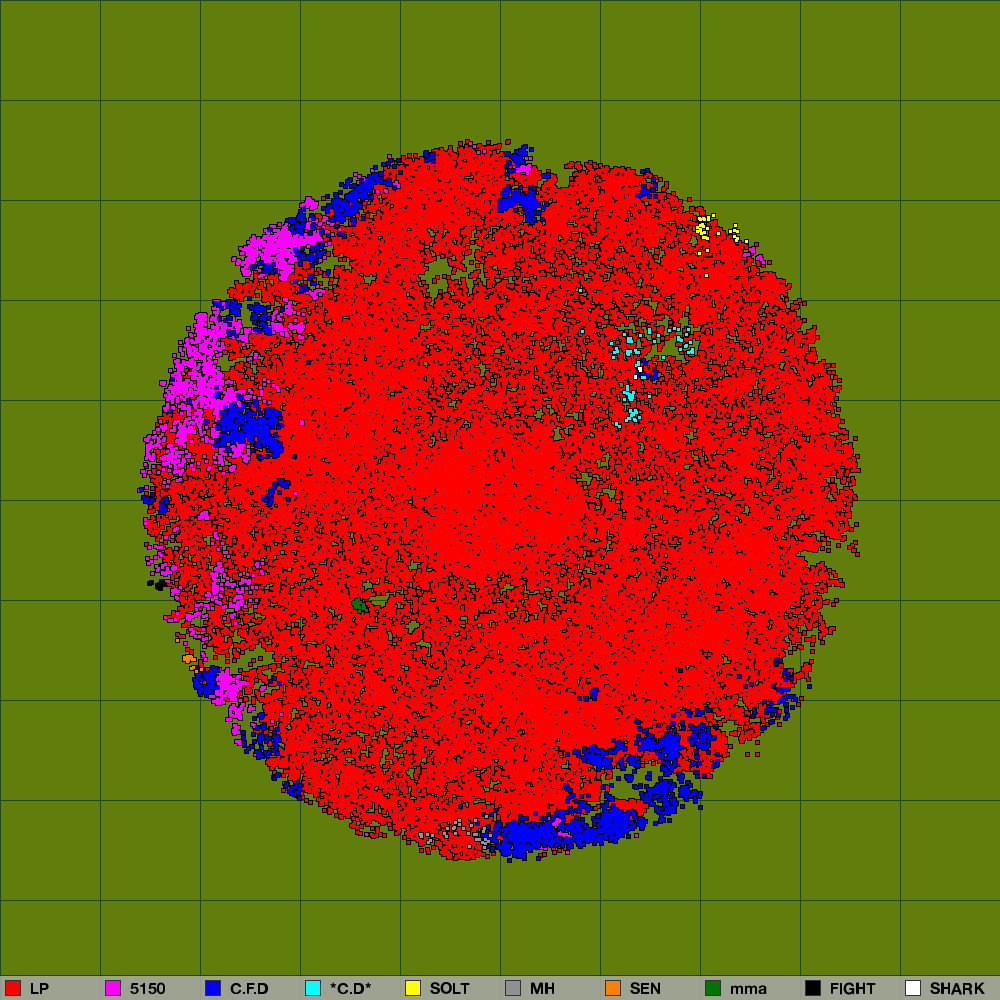Click the black FIGHT territory at map edge
This screenshot has width=1000, height=1000.
(158, 584)
